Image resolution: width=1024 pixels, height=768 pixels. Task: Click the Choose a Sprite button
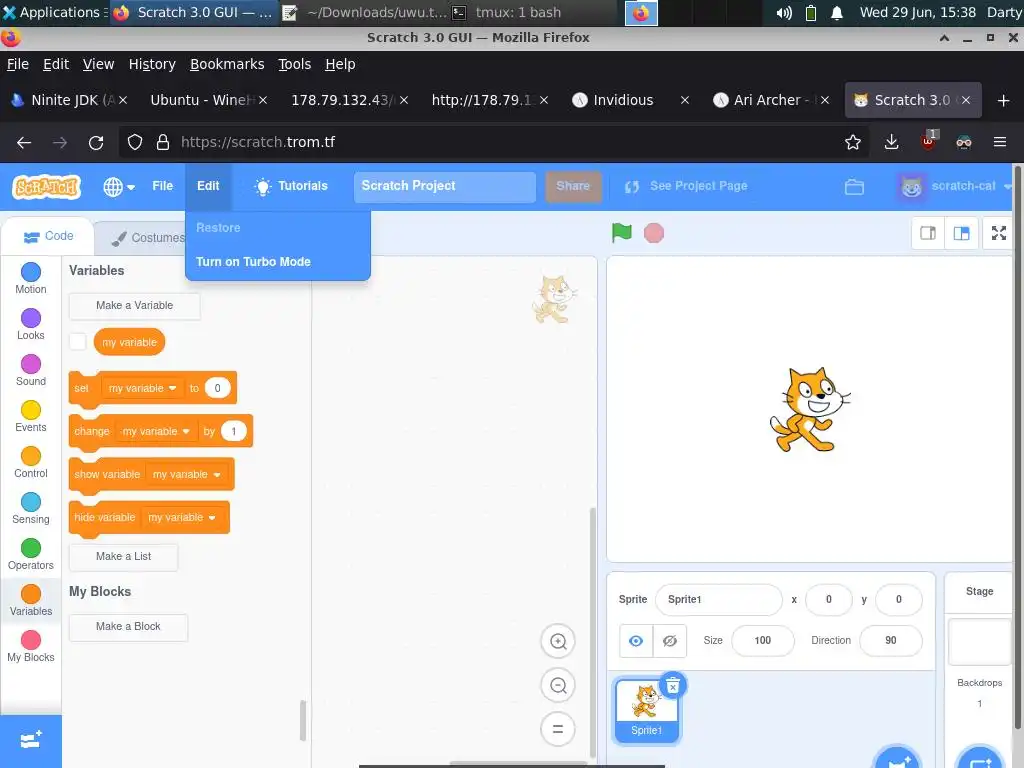click(897, 758)
